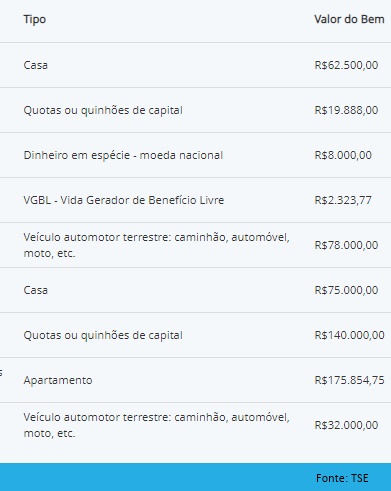Select the second Casa row
This screenshot has width=391, height=491.
coord(195,290)
